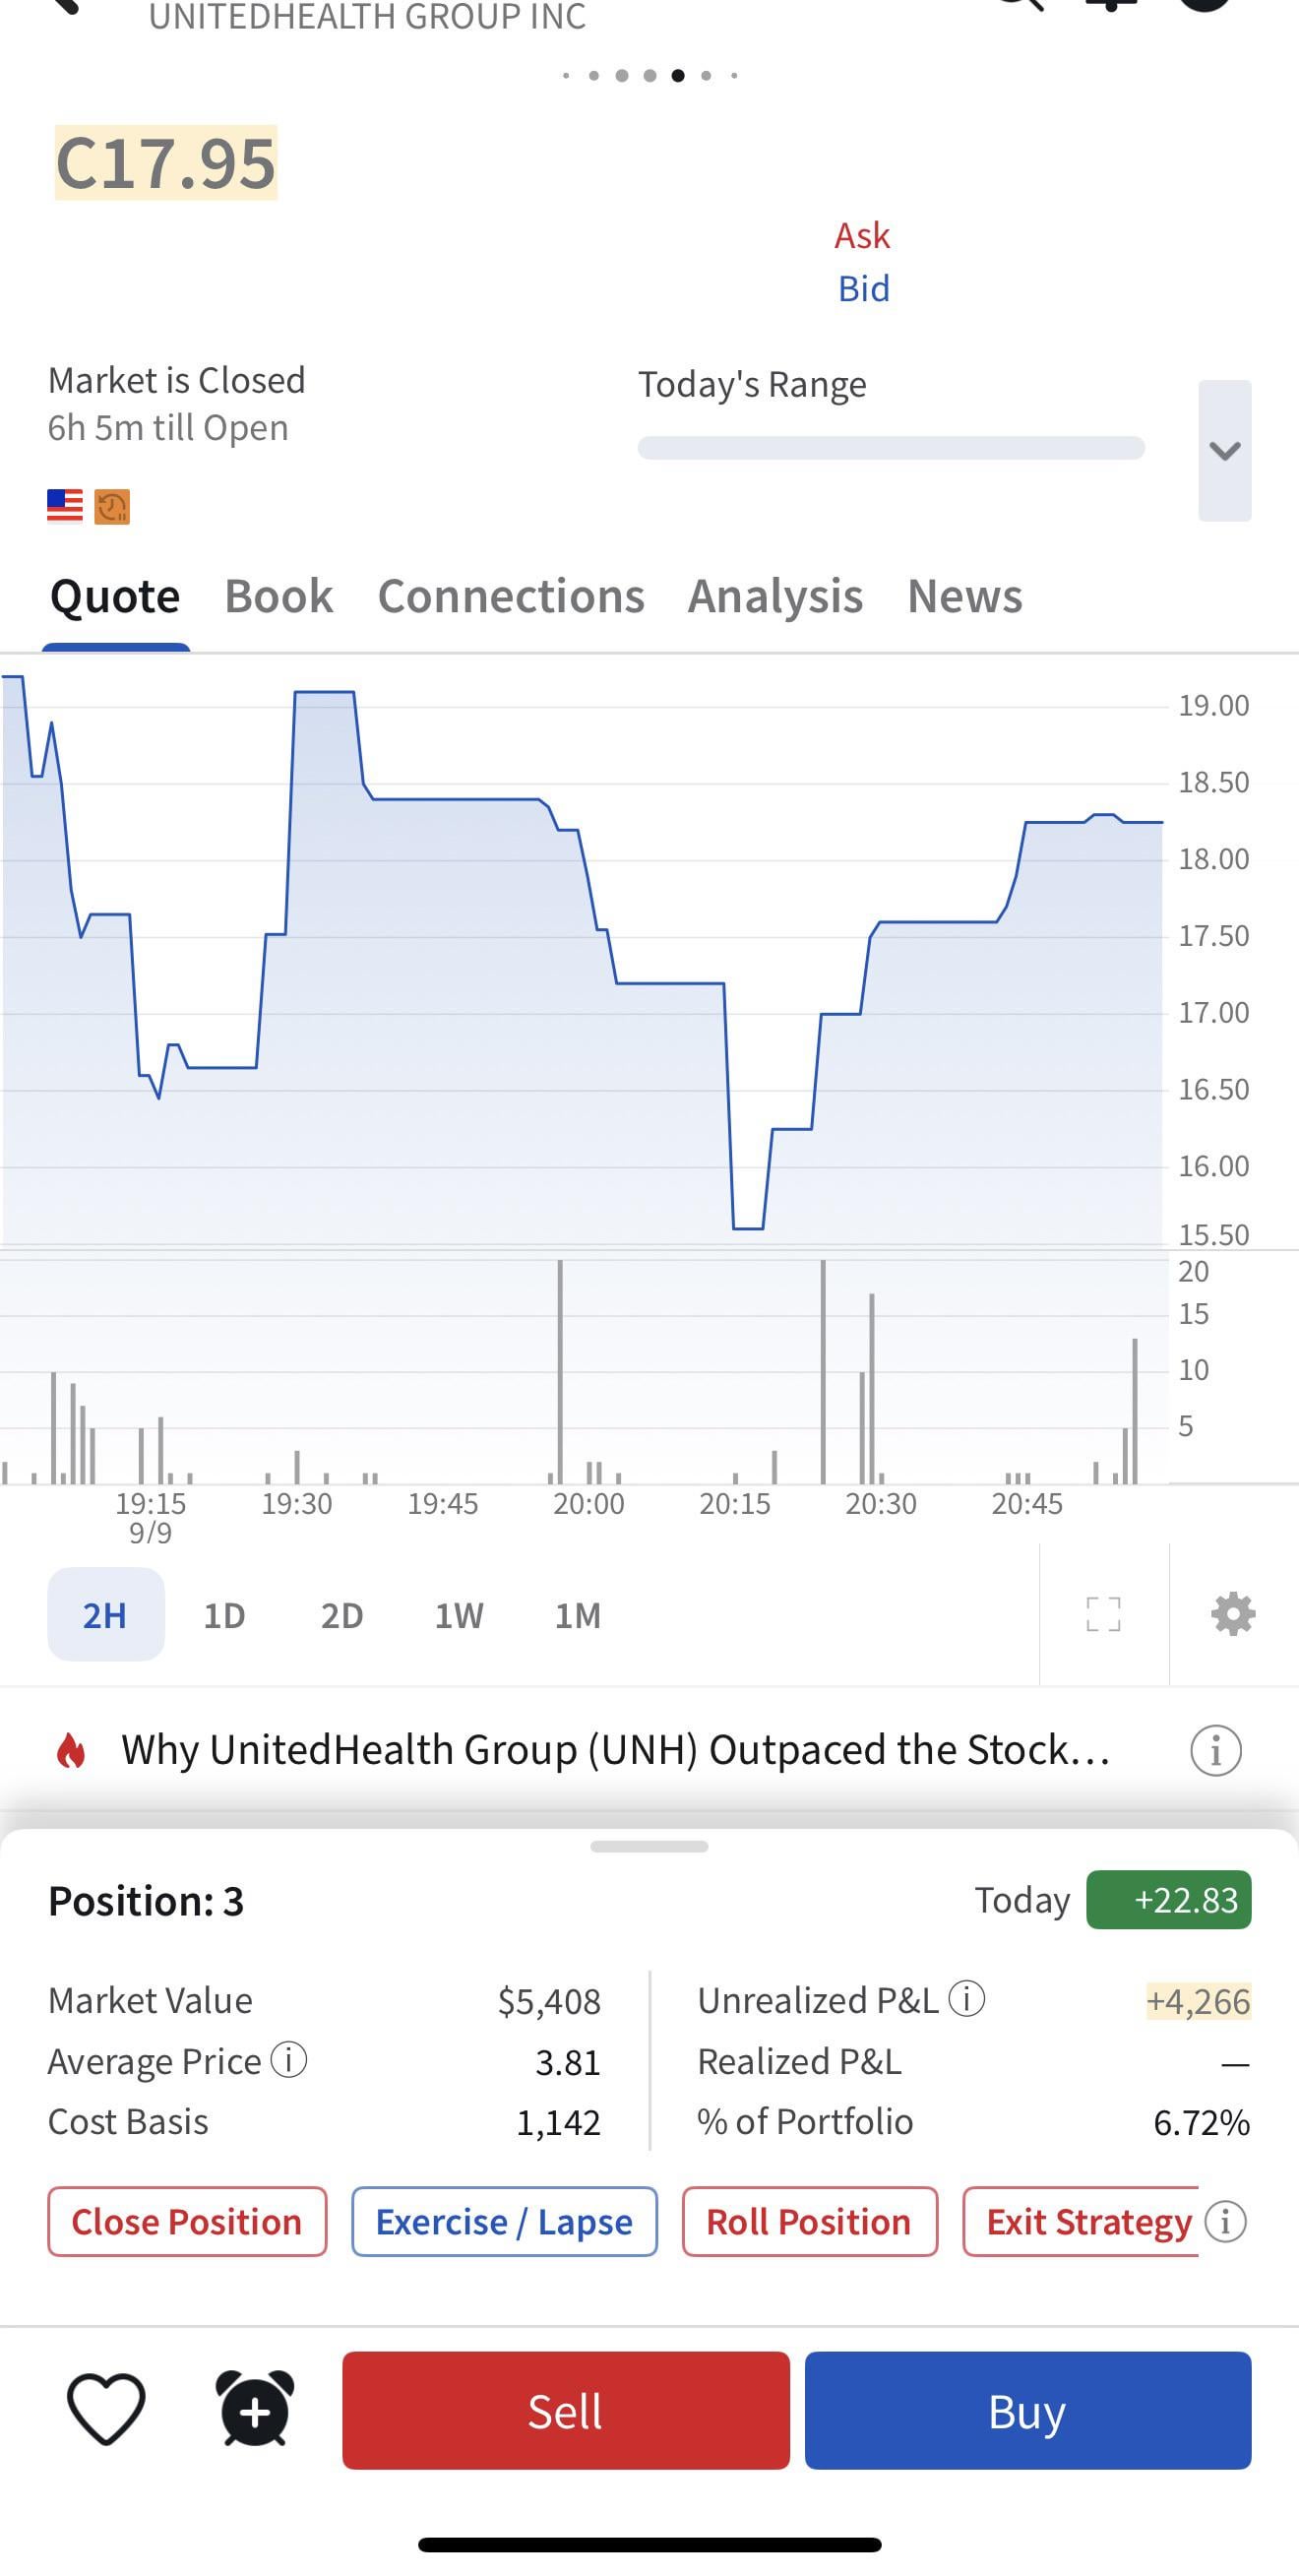Tap the red Sell button
1299x2576 pixels.
point(566,2410)
